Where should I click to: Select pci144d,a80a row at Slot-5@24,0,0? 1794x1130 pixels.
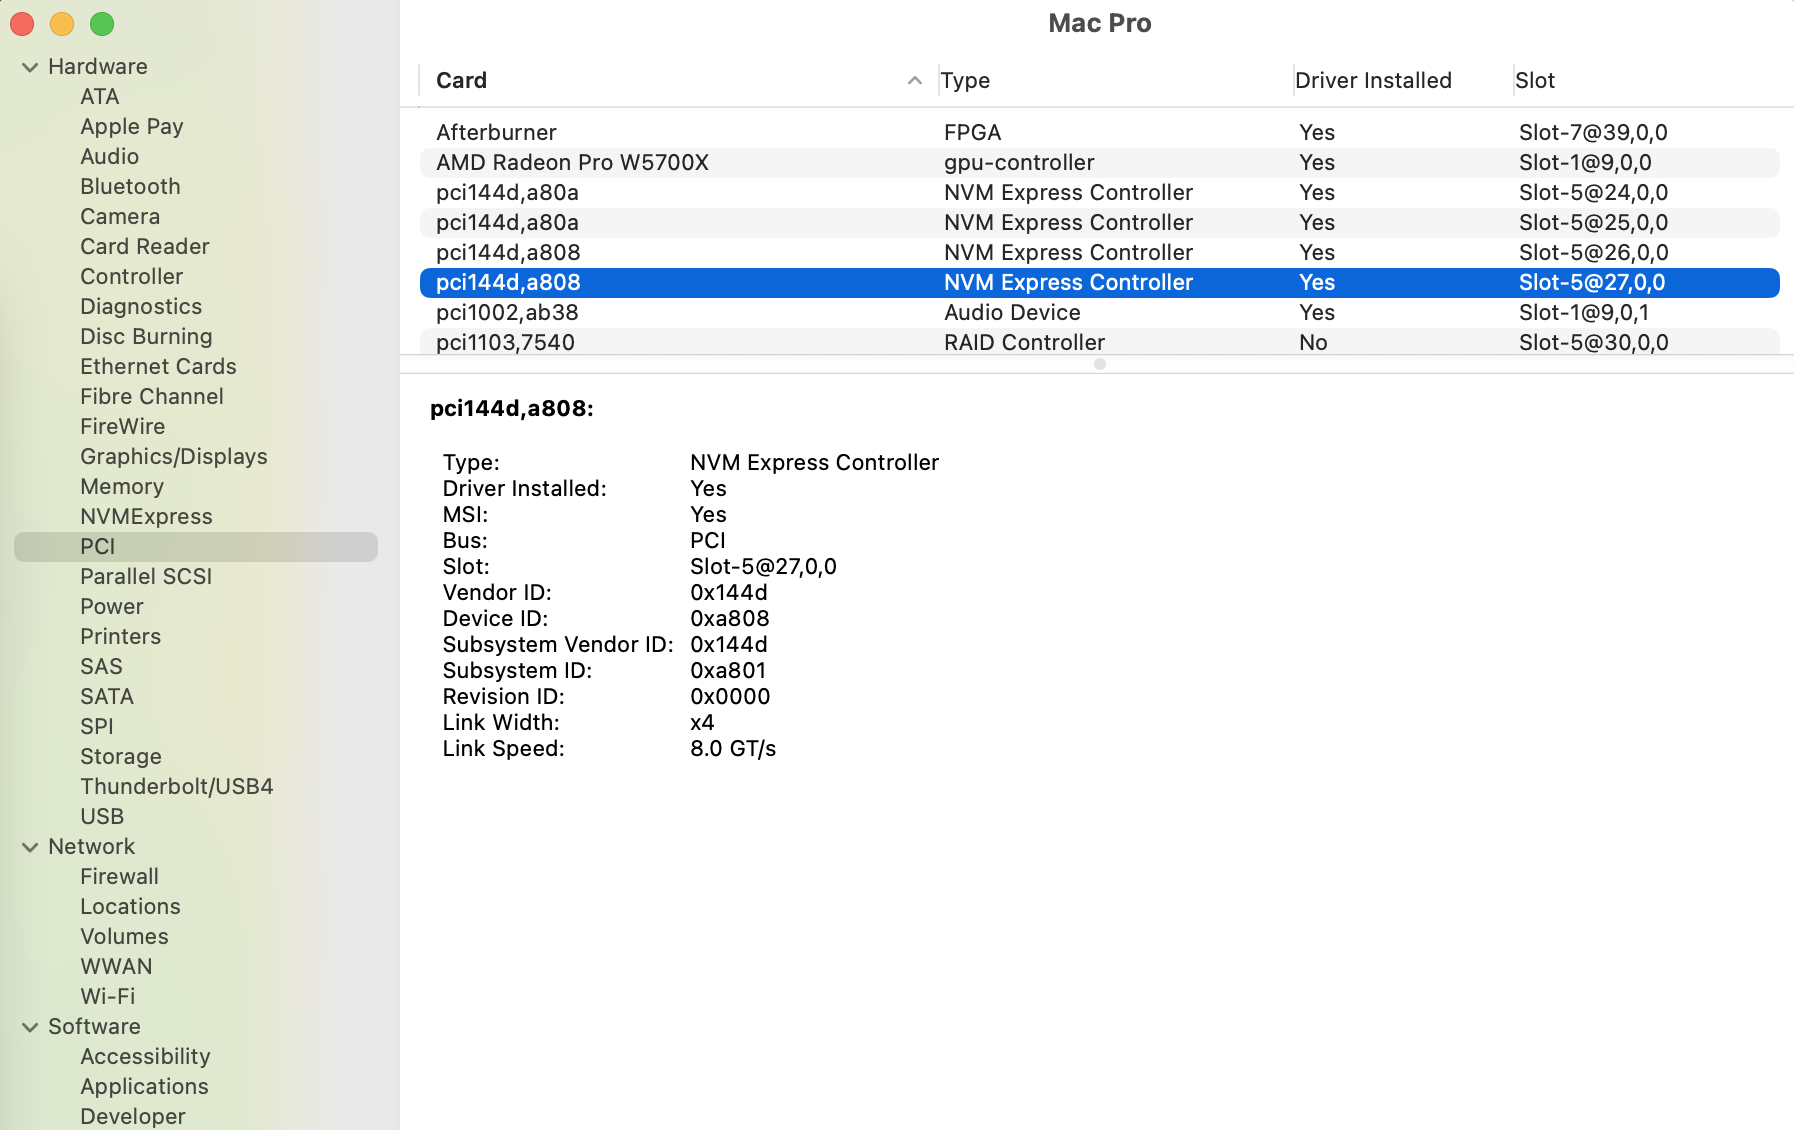coord(1100,193)
